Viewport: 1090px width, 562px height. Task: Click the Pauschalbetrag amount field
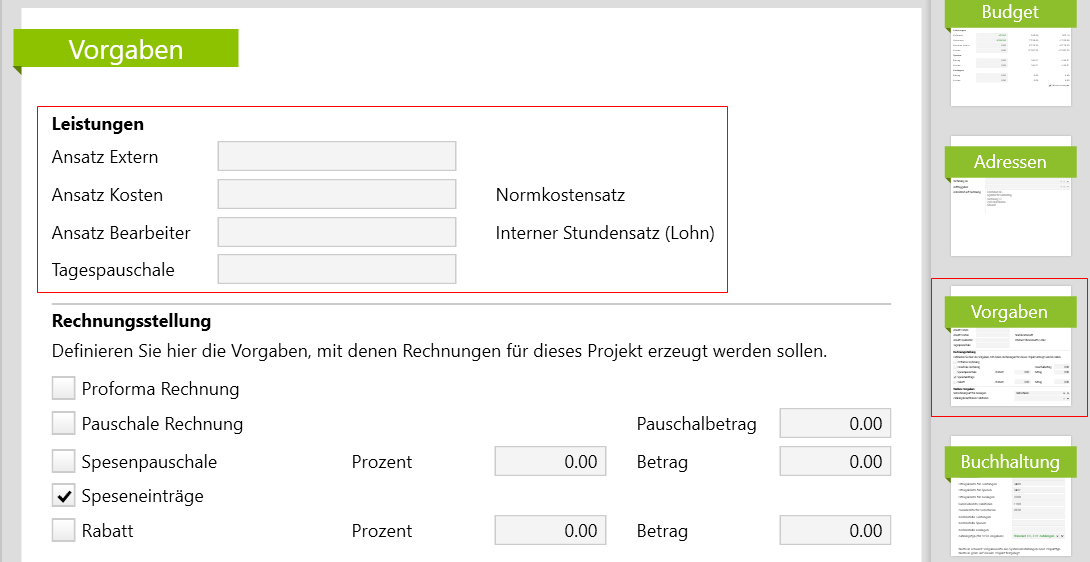834,423
